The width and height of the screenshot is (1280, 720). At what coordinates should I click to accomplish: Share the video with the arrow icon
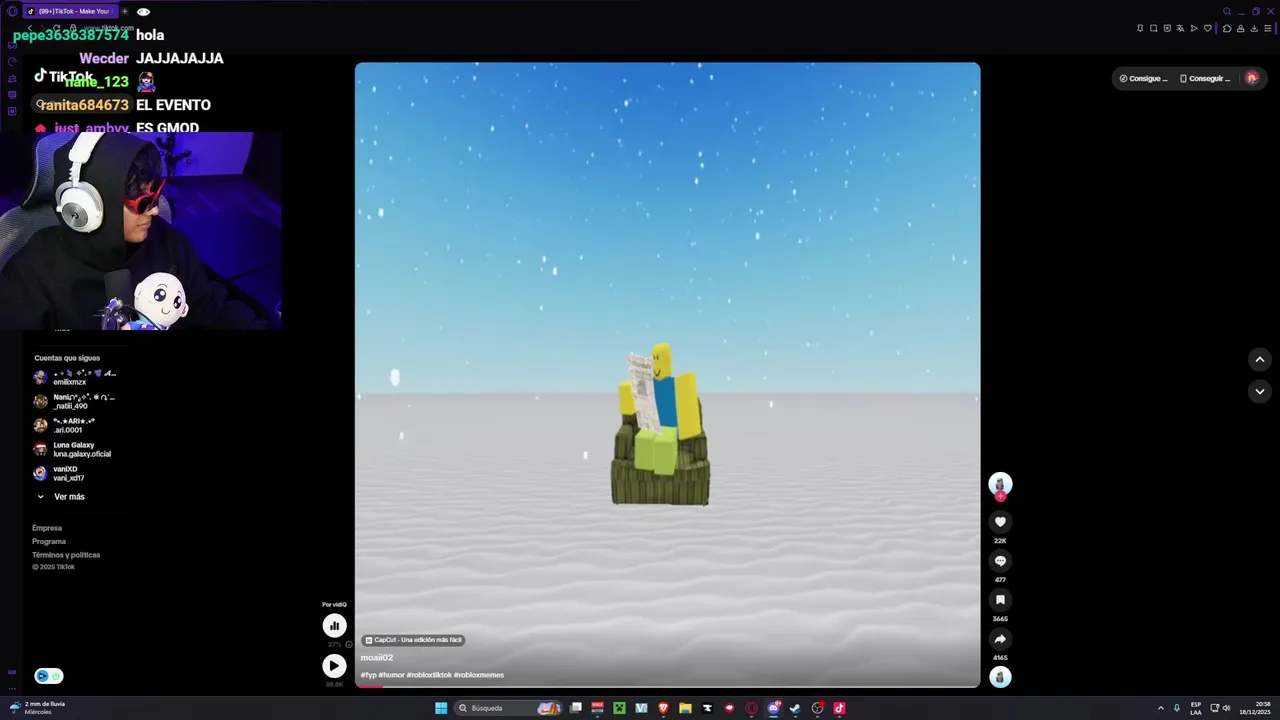(x=1000, y=639)
